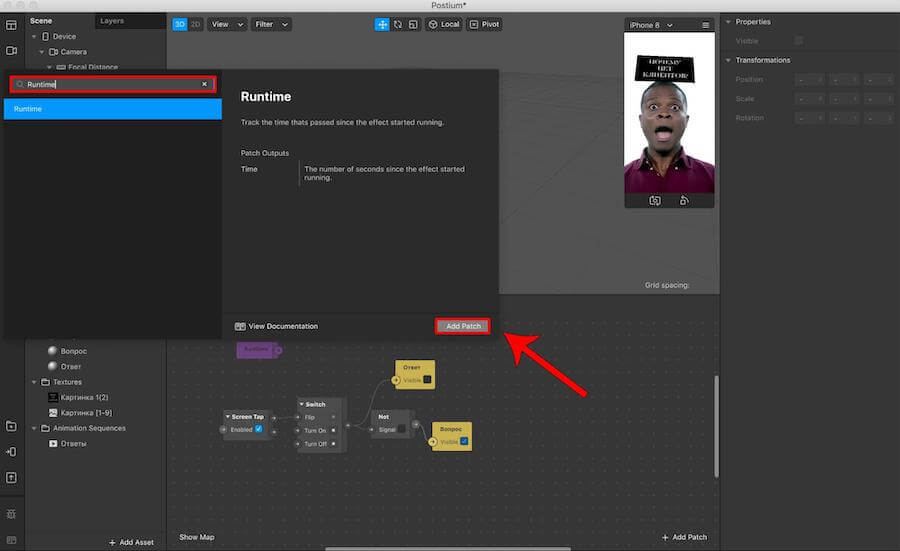900x551 pixels.
Task: Open the View dropdown
Action: tap(226, 24)
